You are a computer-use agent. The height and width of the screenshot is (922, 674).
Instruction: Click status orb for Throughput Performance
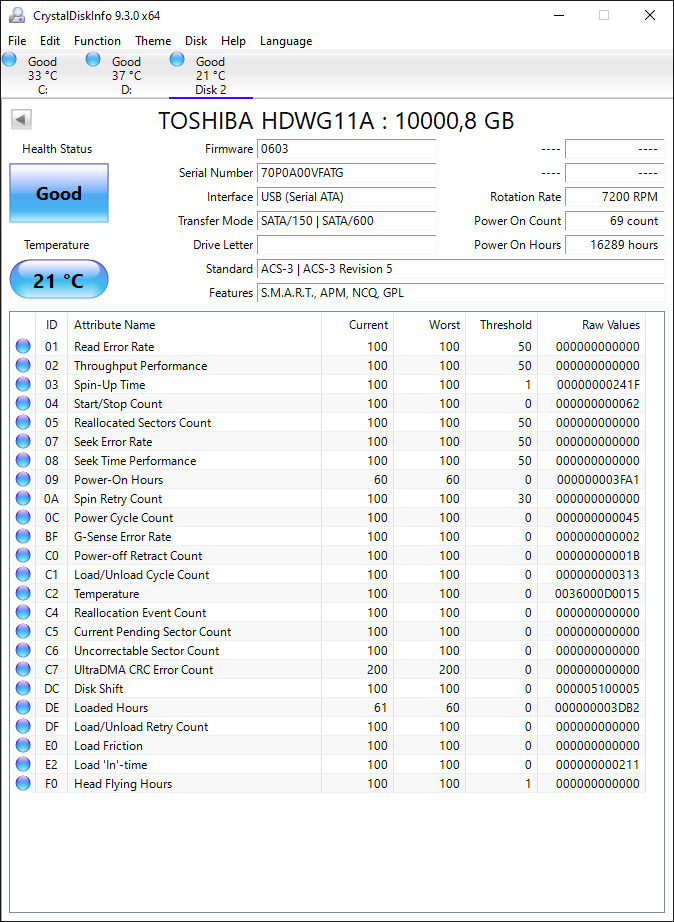point(23,365)
